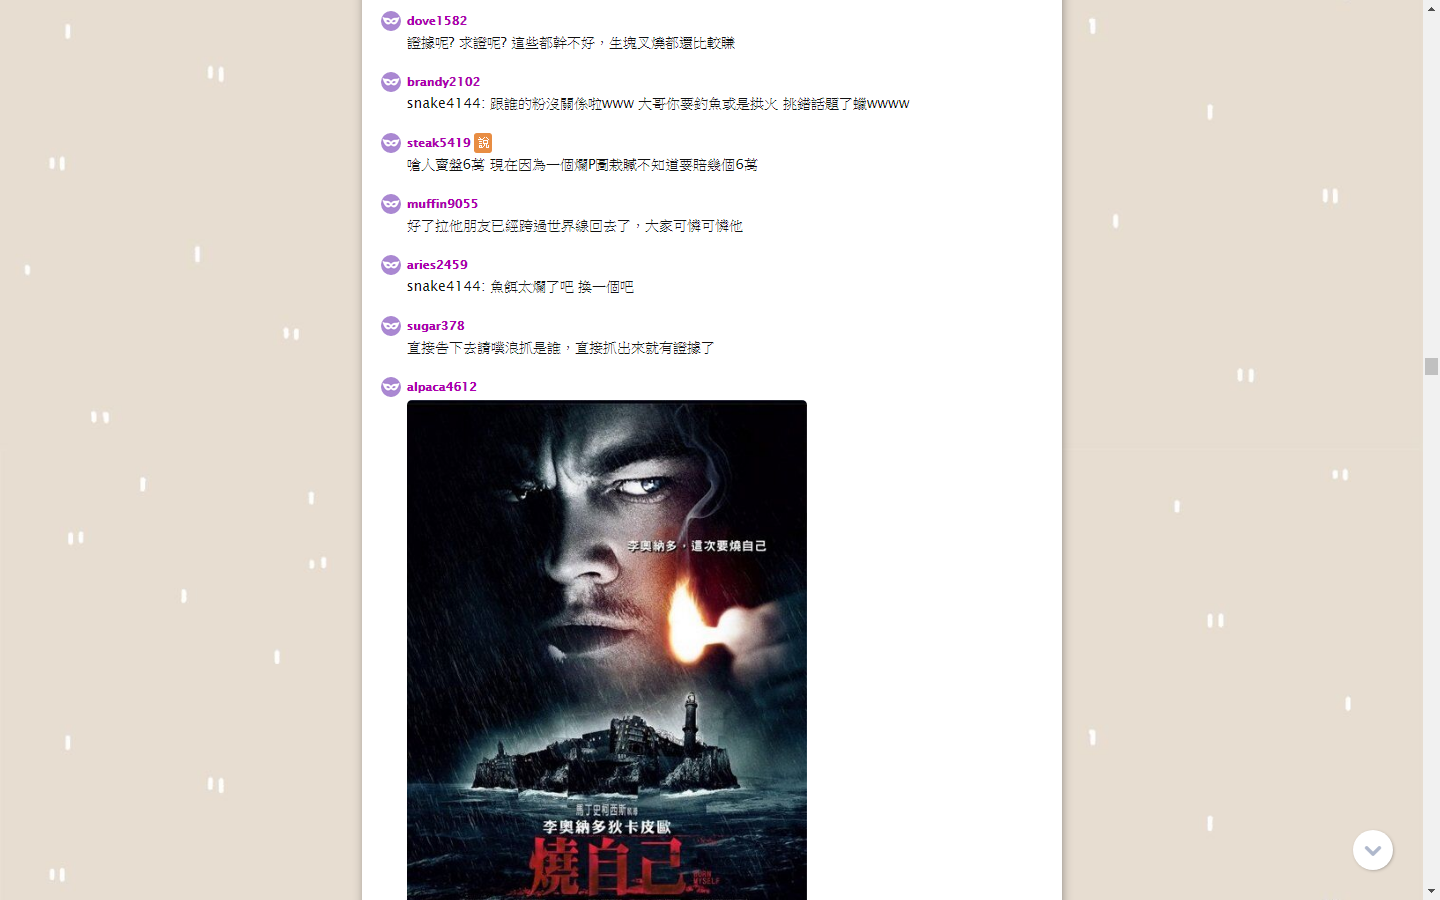Open the movie poster image from alpaca4612
The width and height of the screenshot is (1440, 900).
click(607, 650)
